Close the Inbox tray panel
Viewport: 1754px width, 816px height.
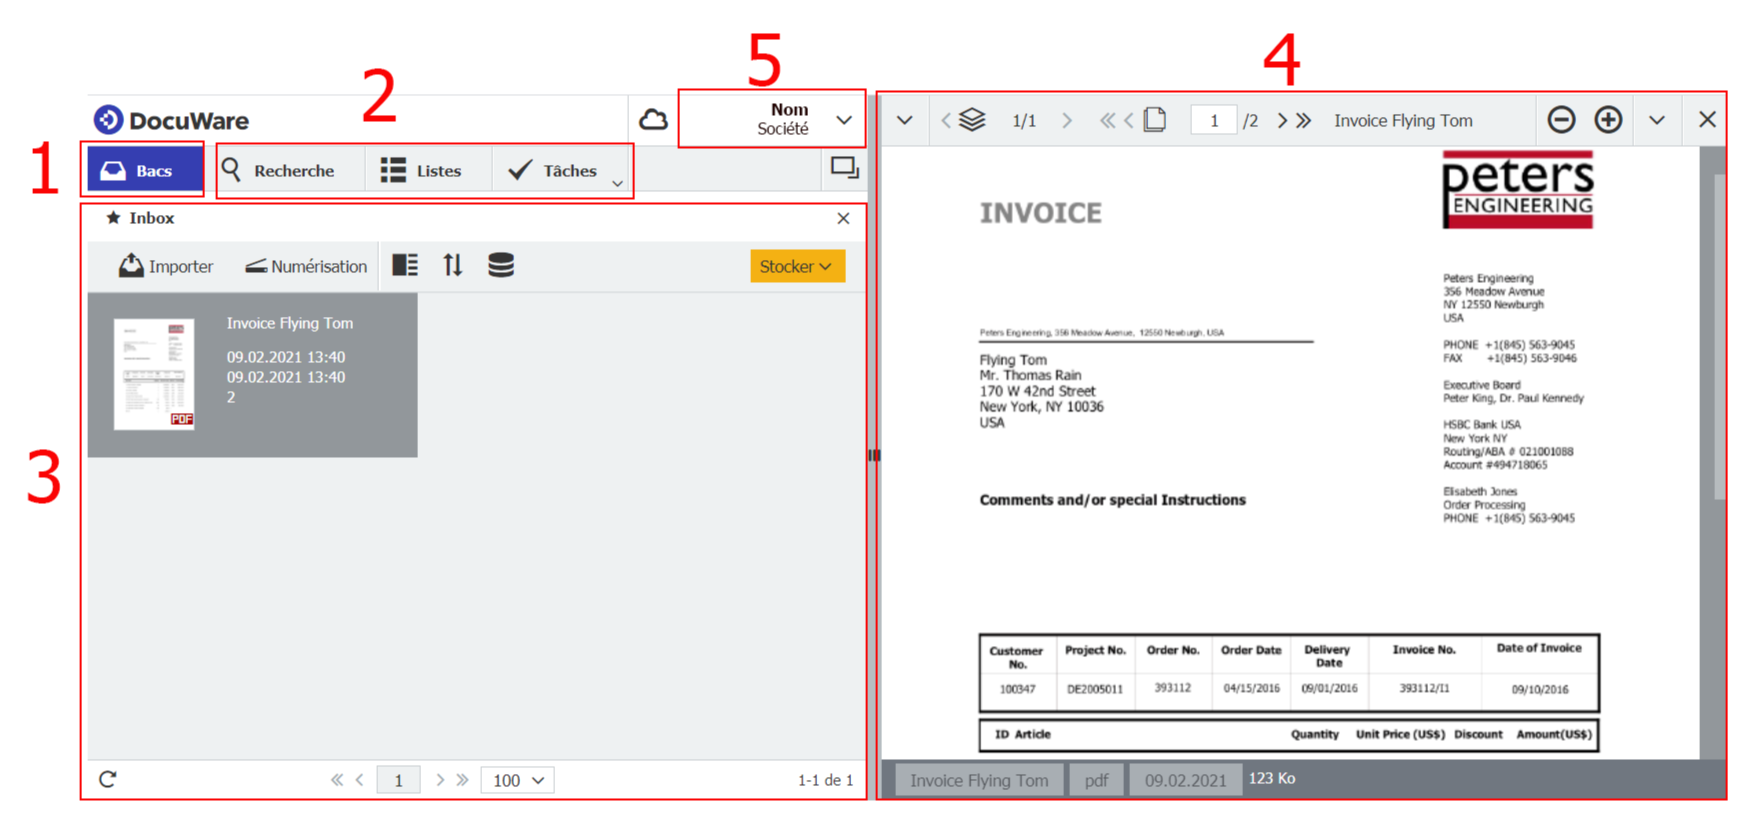click(843, 218)
